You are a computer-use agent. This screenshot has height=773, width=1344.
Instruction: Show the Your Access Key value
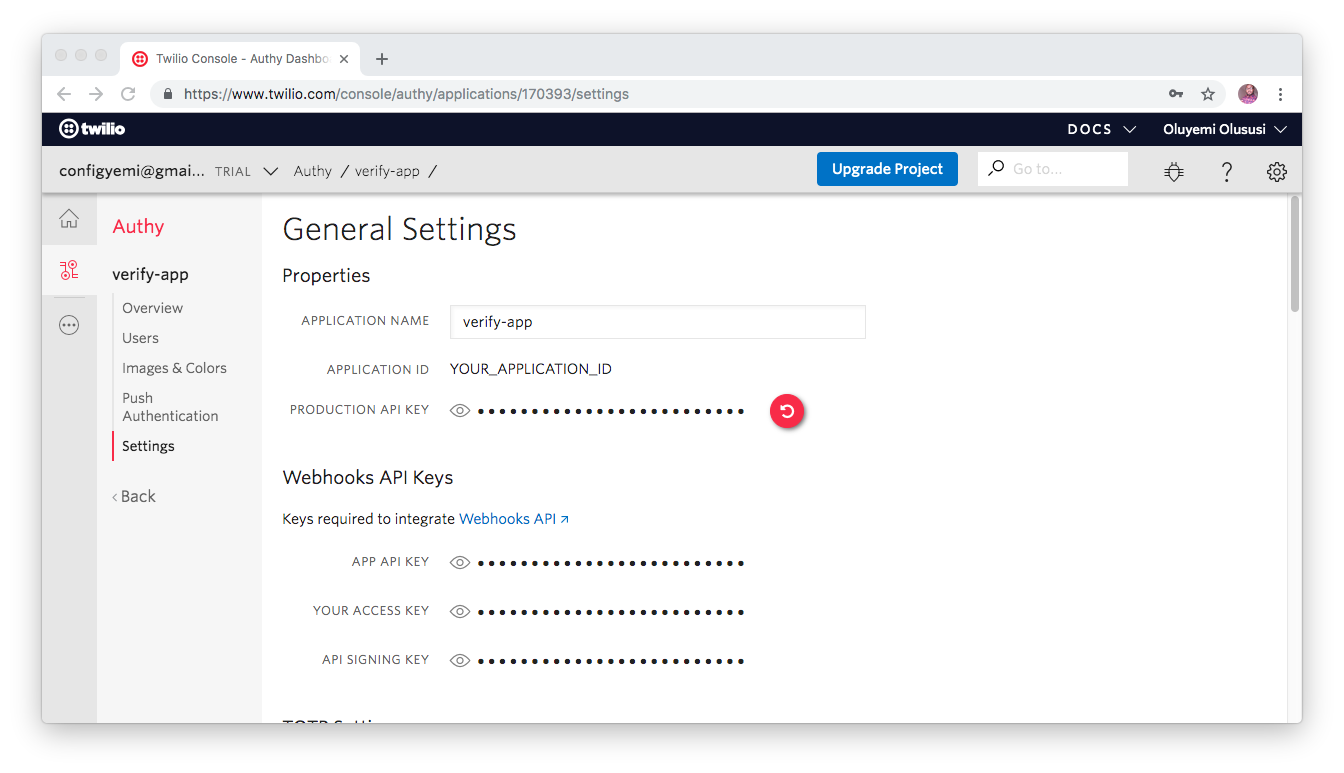click(460, 612)
